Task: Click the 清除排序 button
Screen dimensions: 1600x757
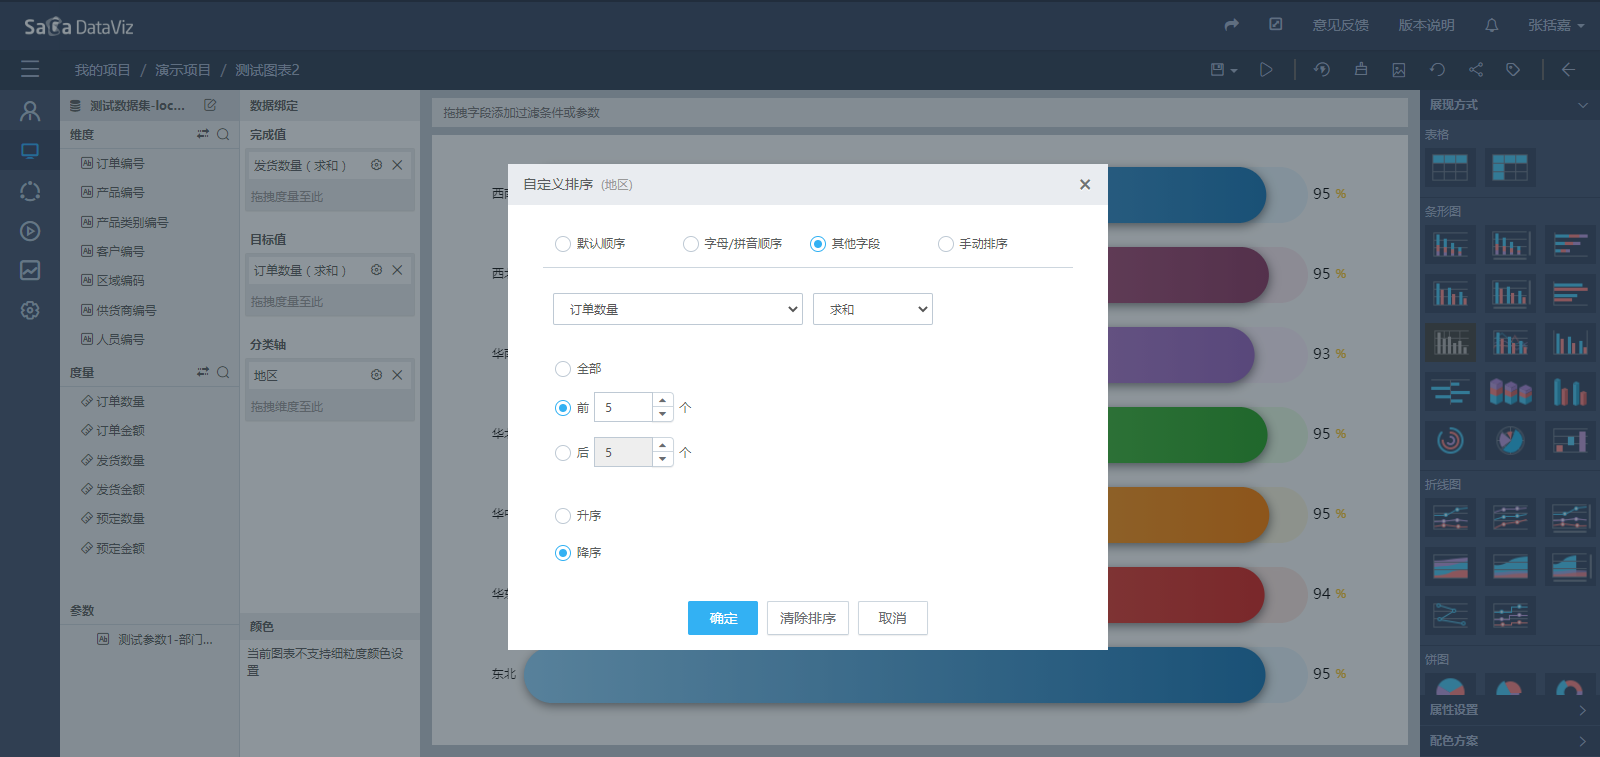Action: point(808,618)
